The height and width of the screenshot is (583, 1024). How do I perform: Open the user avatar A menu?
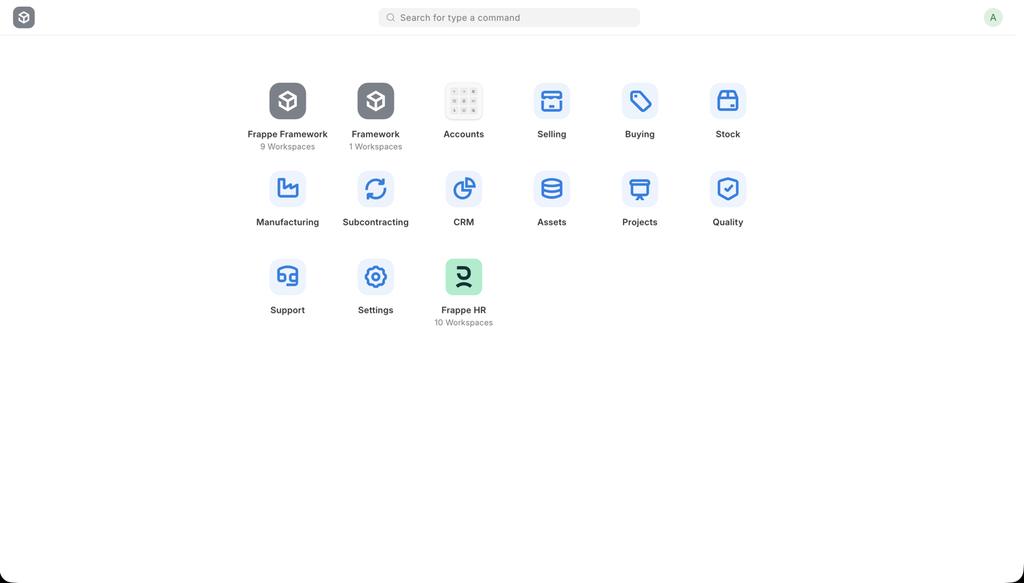(x=993, y=18)
